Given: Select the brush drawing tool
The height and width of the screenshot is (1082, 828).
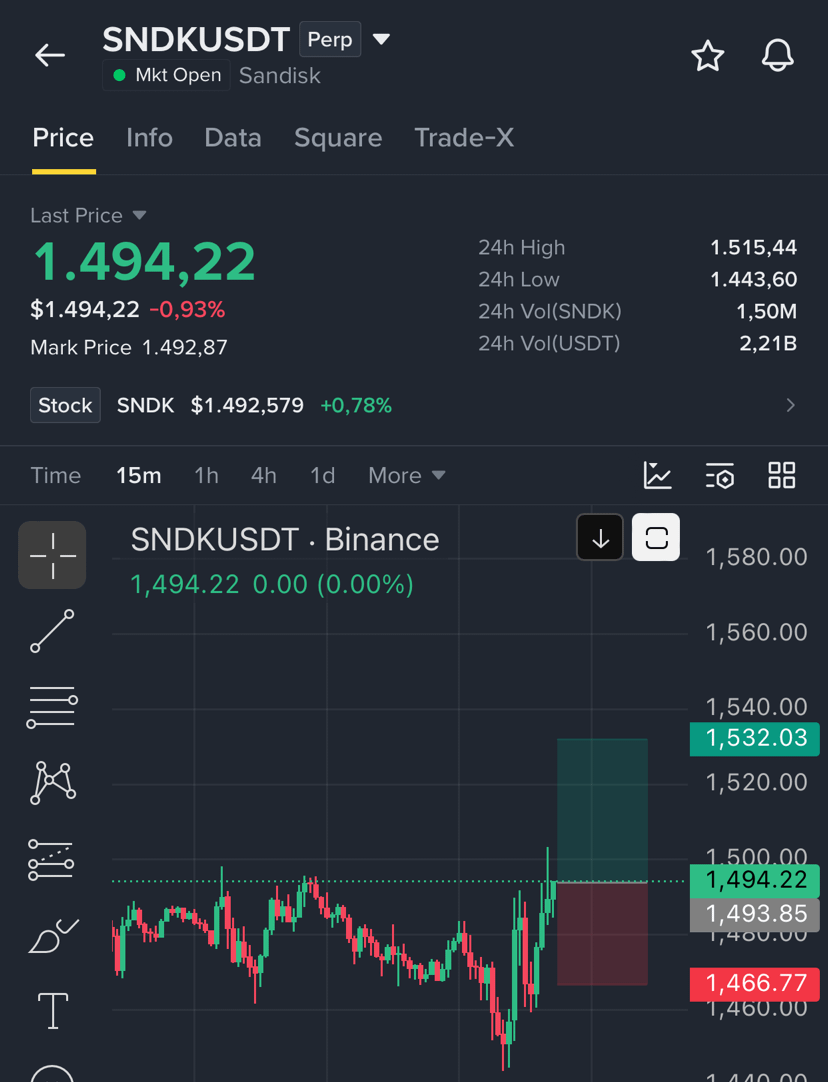Looking at the screenshot, I should tap(53, 936).
